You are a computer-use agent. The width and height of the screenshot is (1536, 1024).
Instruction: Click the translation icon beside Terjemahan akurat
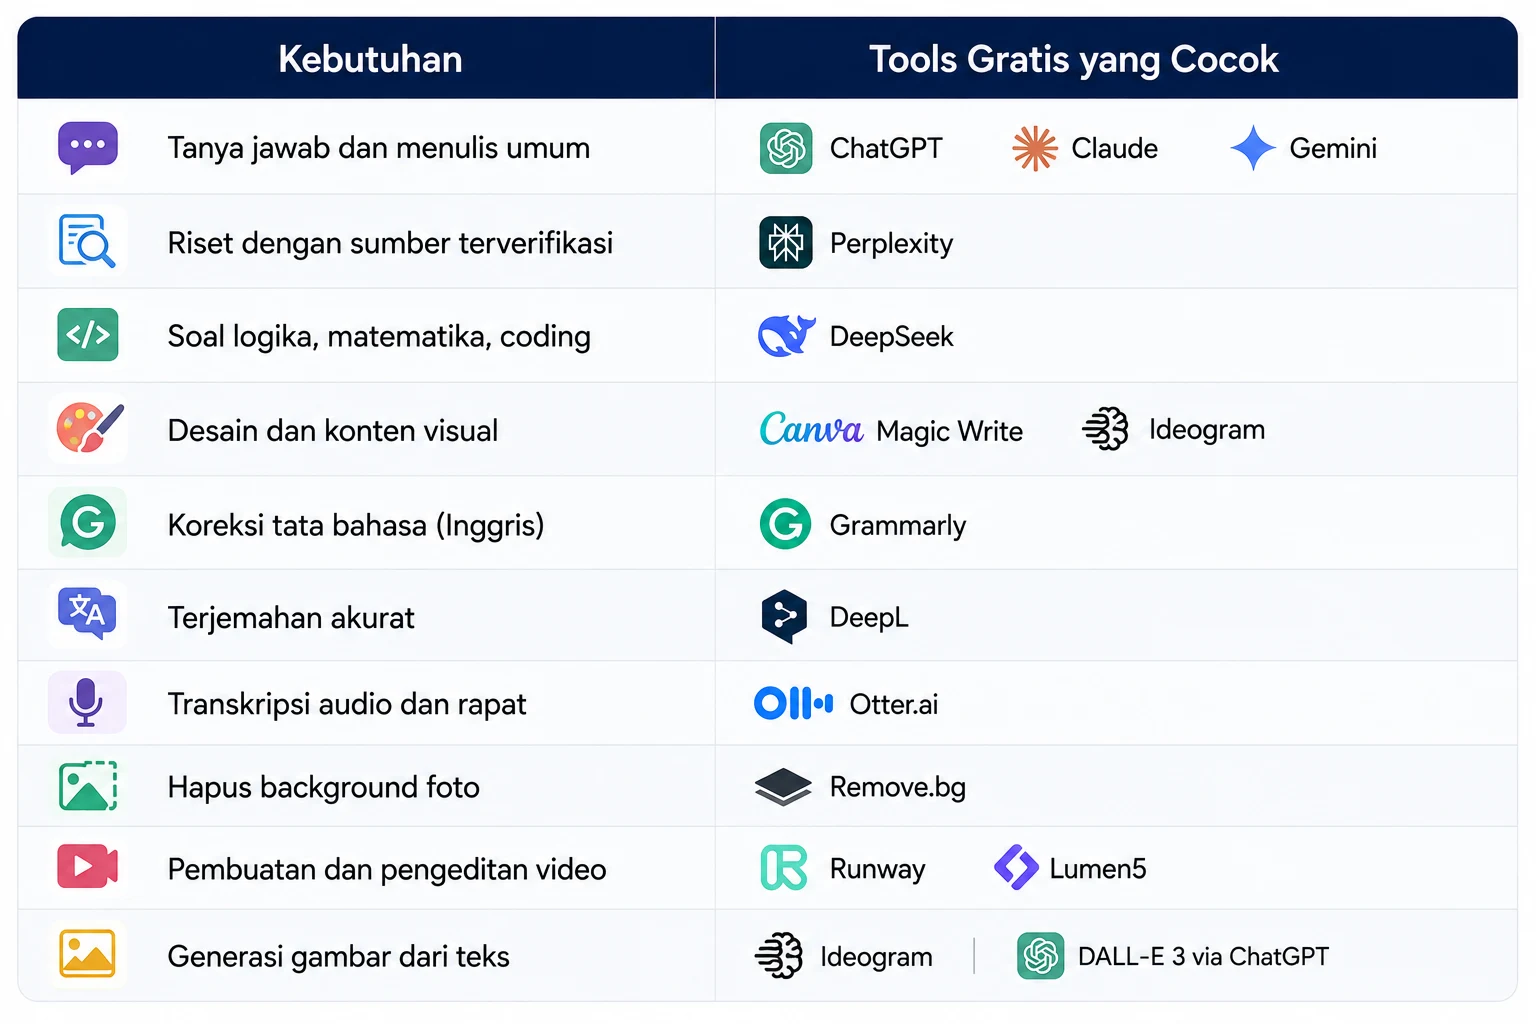88,612
